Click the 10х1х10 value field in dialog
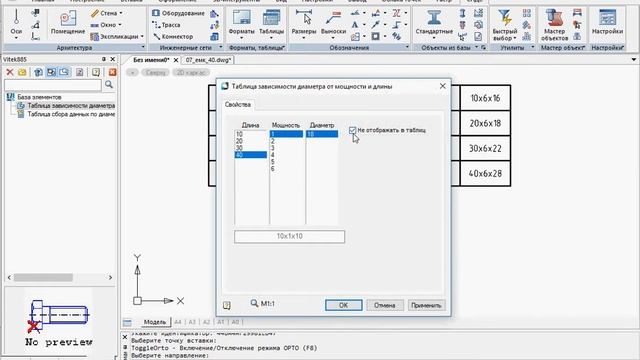Image resolution: width=640 pixels, height=360 pixels. (x=289, y=236)
